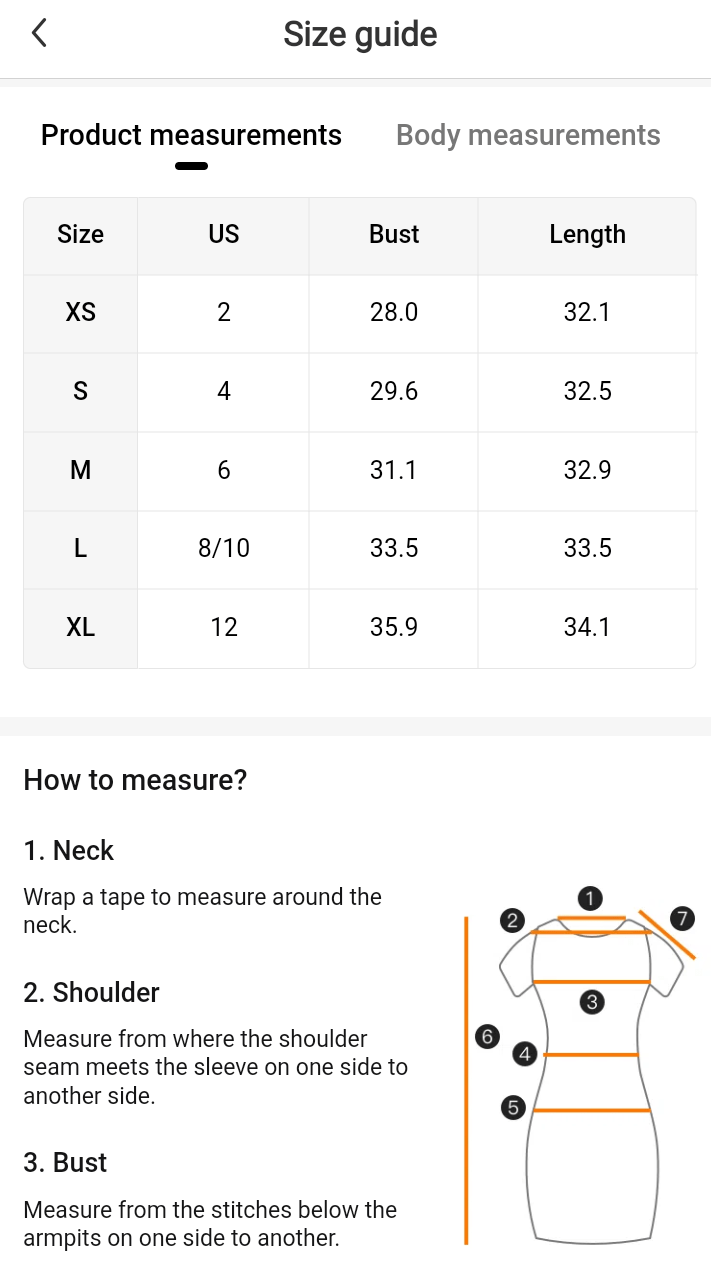Tap the '1. Neck' instruction heading
Image resolution: width=711 pixels, height=1262 pixels.
point(69,851)
